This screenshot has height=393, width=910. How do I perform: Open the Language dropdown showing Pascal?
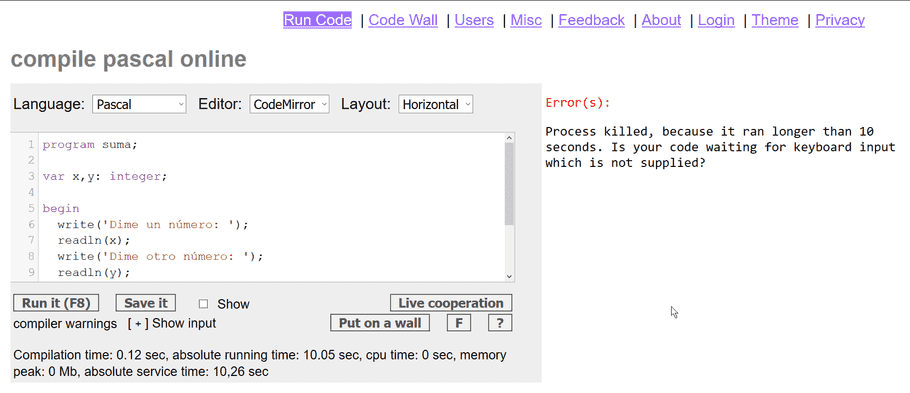click(x=139, y=104)
